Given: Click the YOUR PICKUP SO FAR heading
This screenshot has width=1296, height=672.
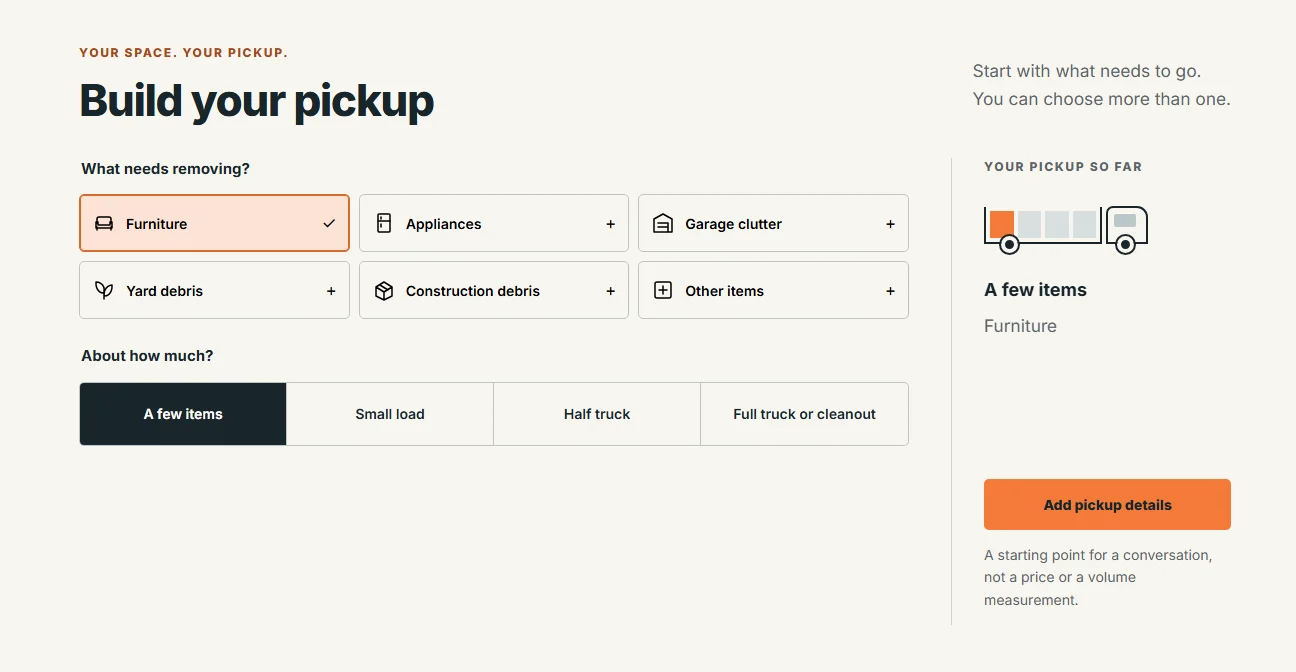Looking at the screenshot, I should (x=1063, y=167).
